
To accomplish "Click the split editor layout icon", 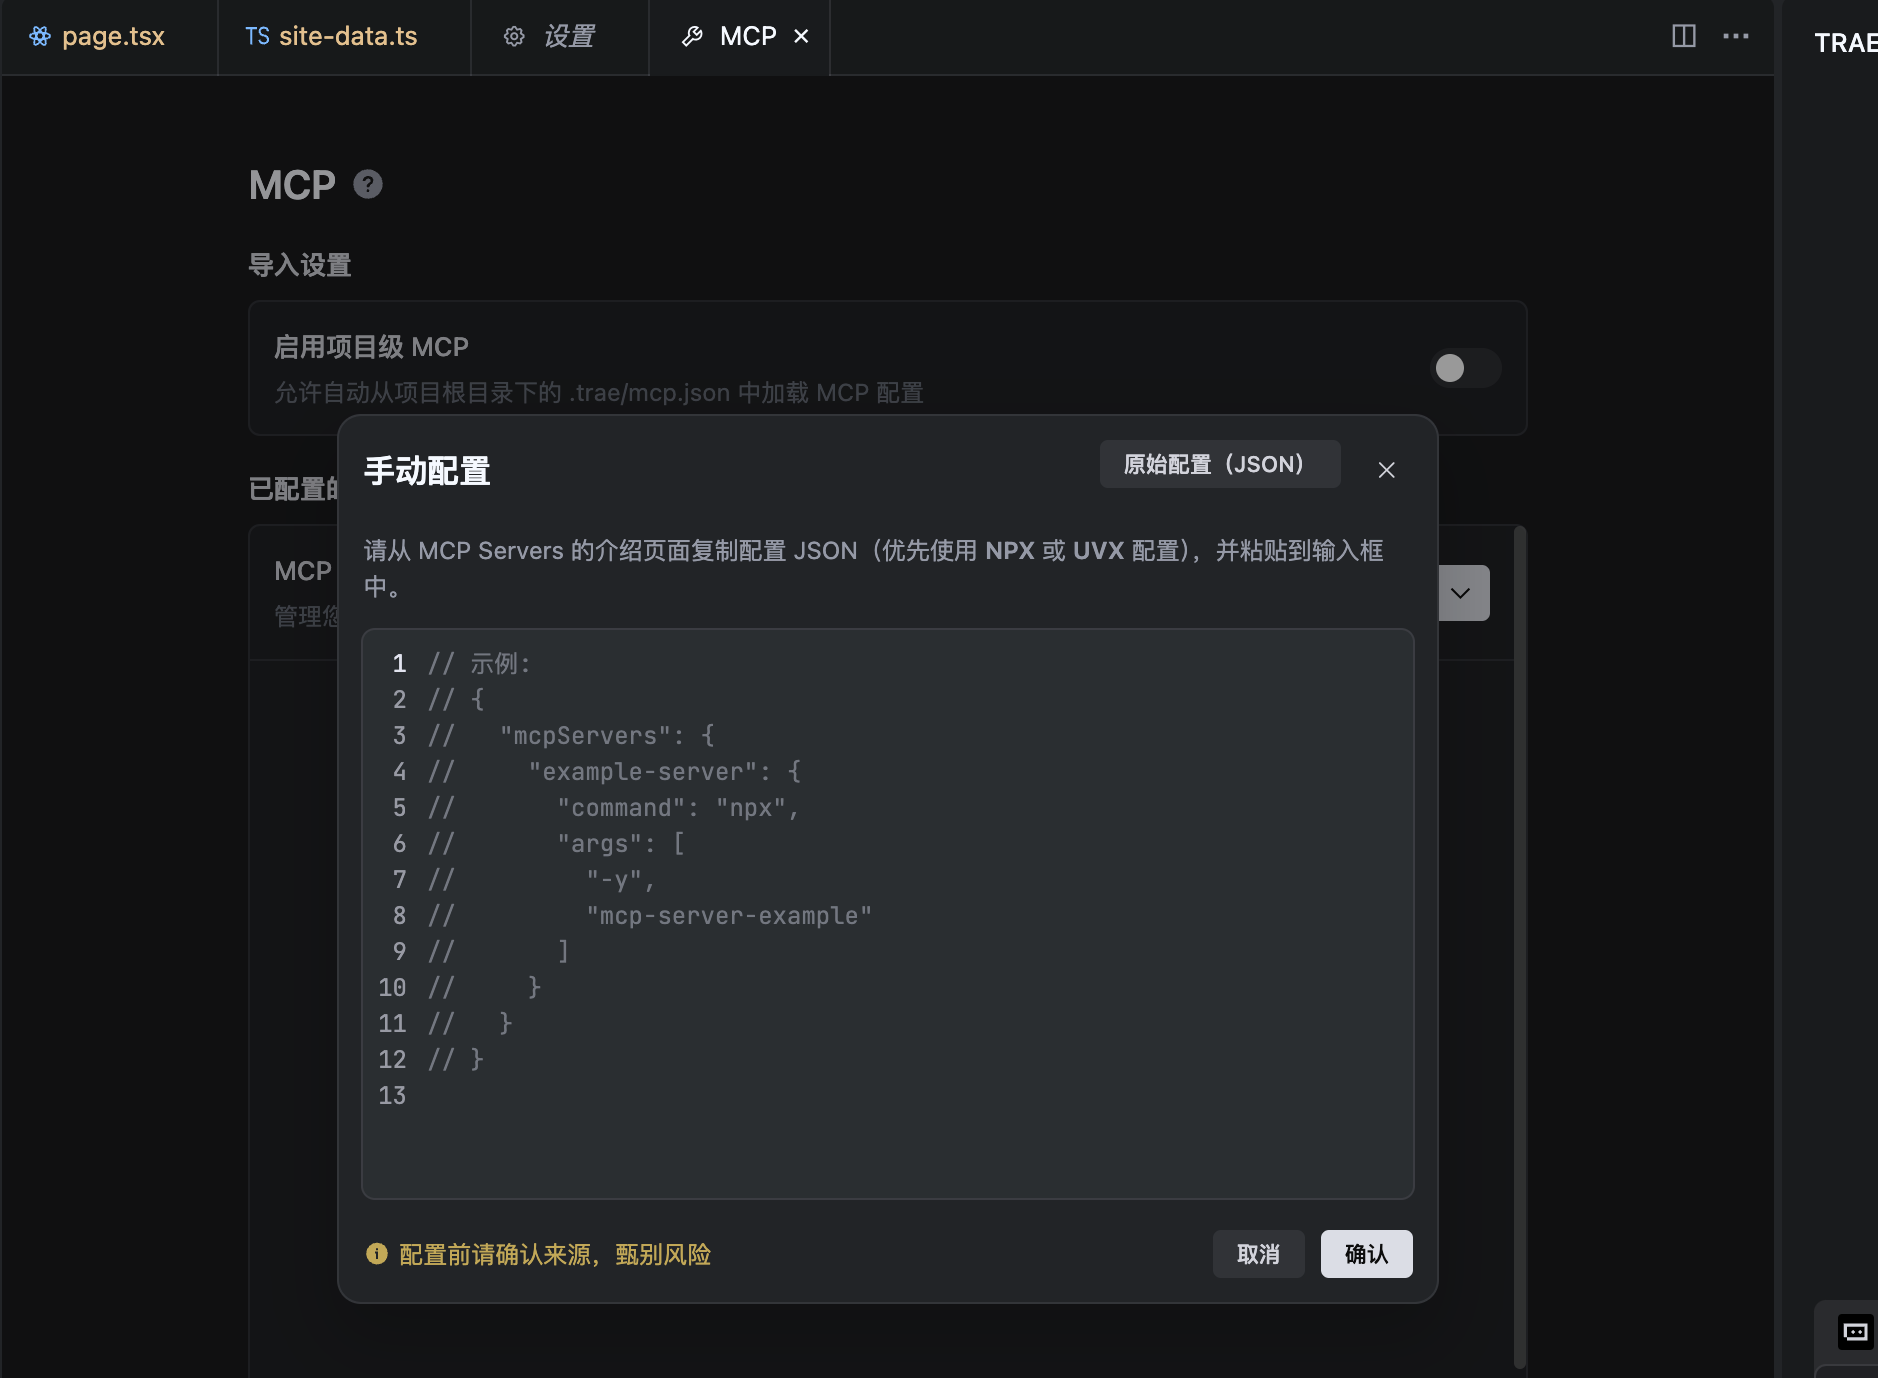I will coord(1684,36).
